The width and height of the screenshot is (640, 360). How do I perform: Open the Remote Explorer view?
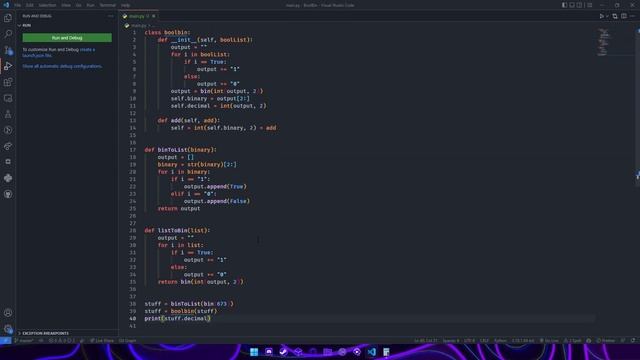click(8, 98)
